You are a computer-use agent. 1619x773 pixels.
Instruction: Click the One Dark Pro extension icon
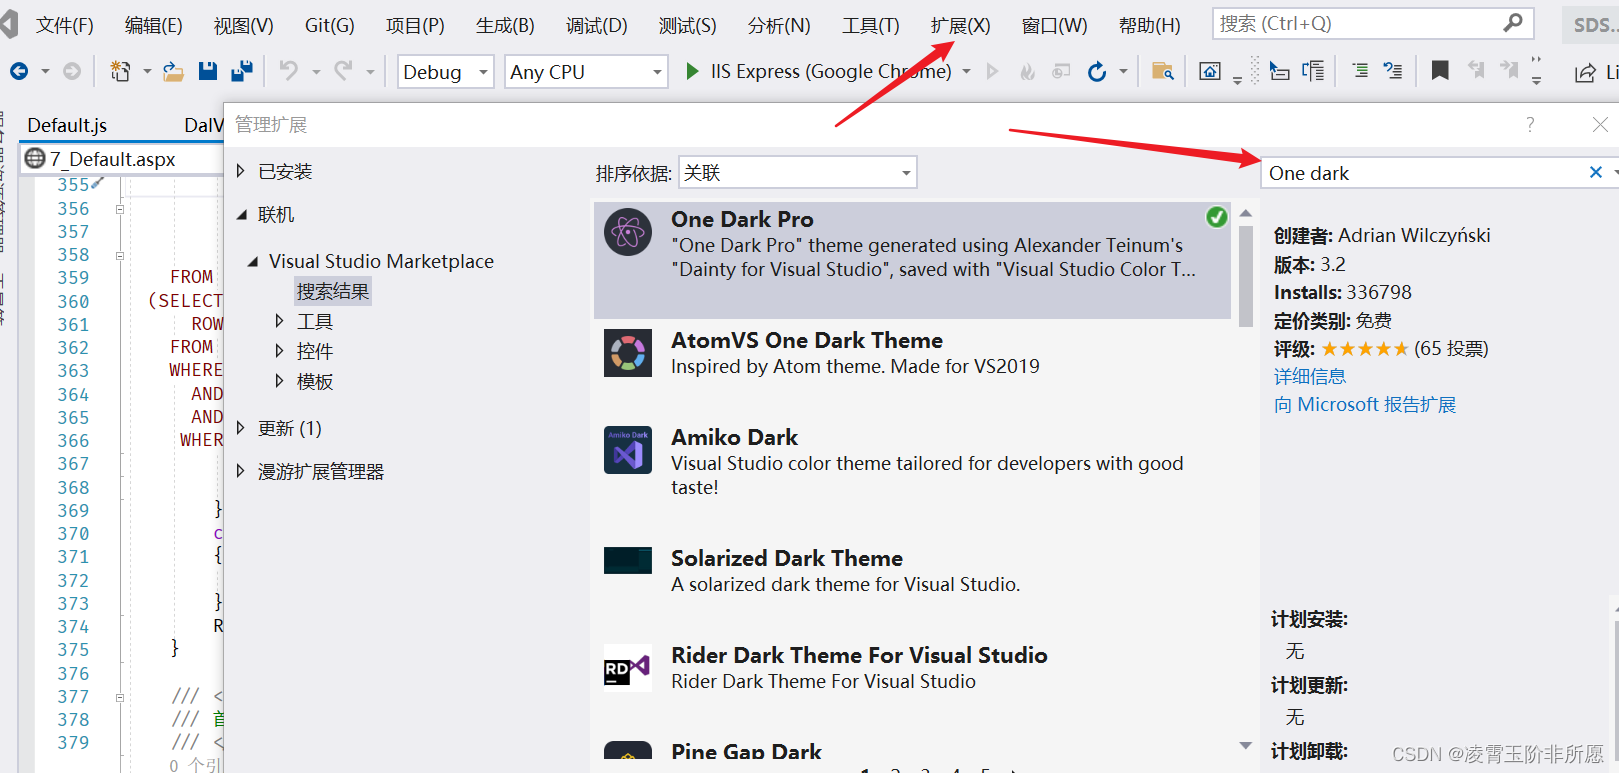coord(628,232)
